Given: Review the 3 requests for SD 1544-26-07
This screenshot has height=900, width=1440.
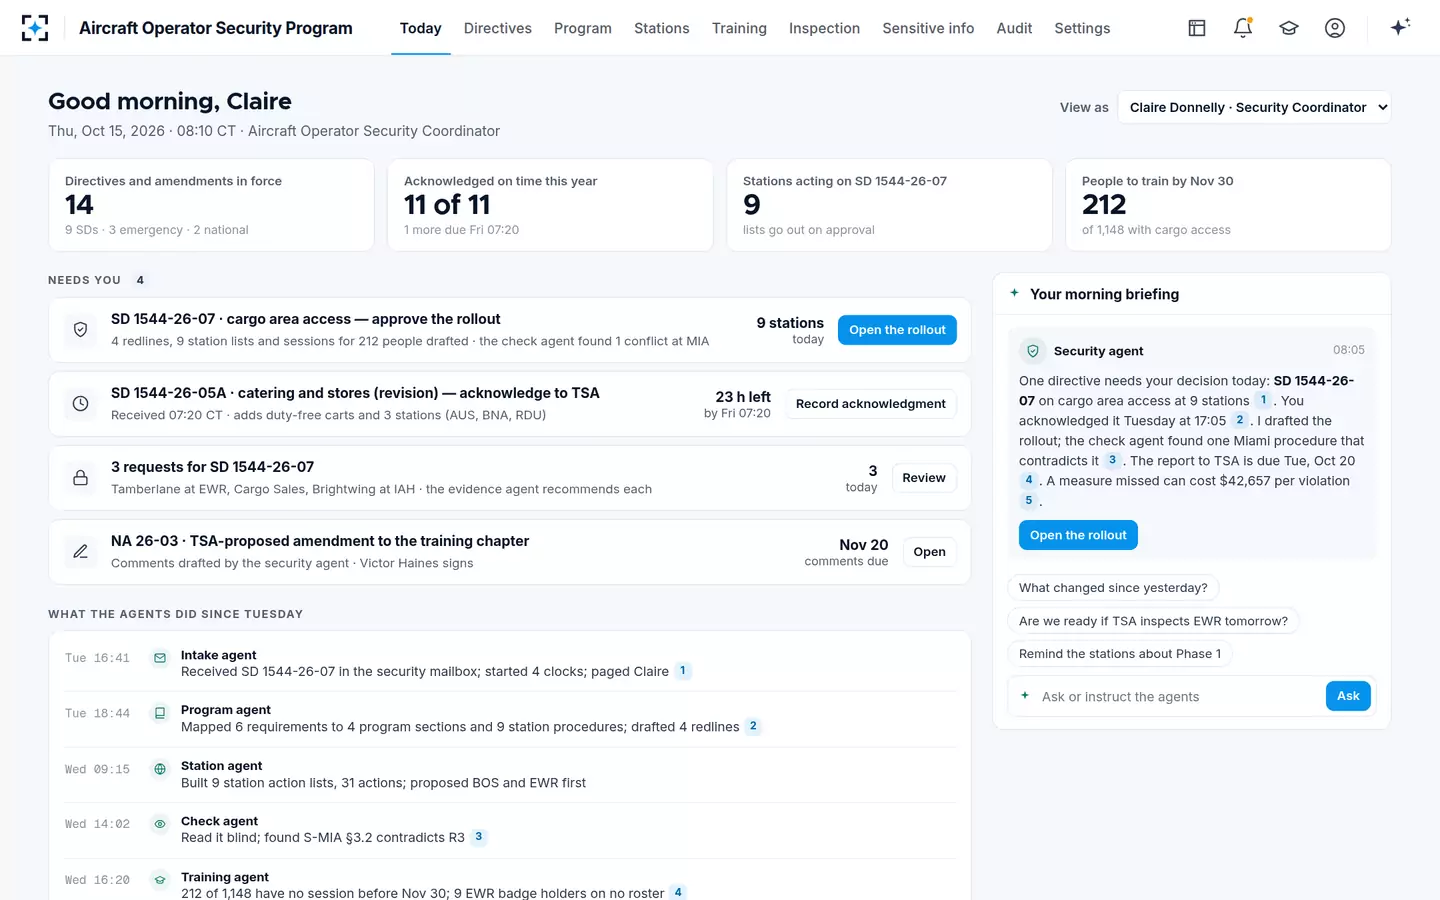Looking at the screenshot, I should coord(924,478).
